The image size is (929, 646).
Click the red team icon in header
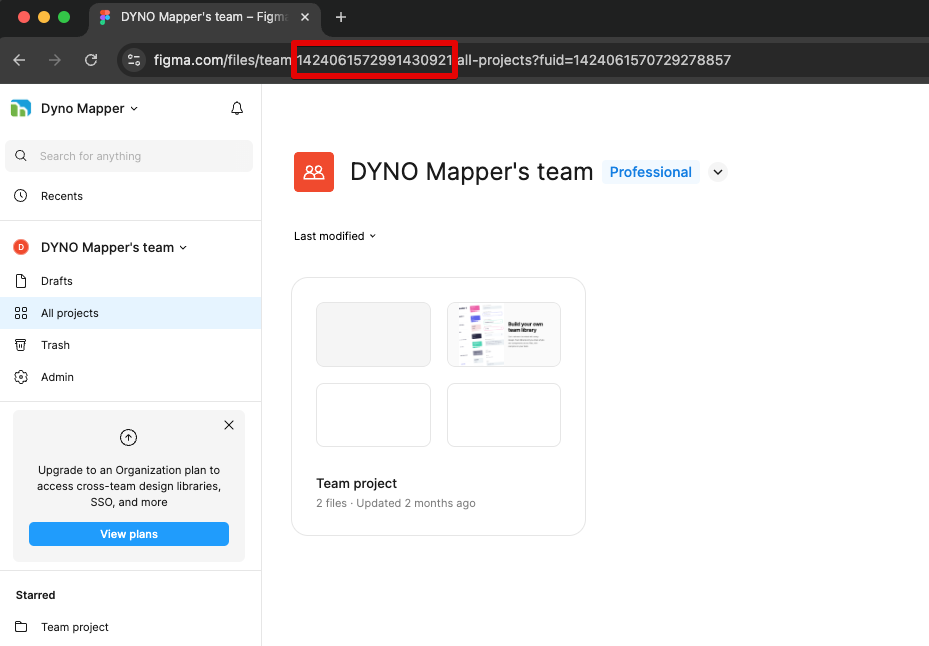[x=314, y=172]
